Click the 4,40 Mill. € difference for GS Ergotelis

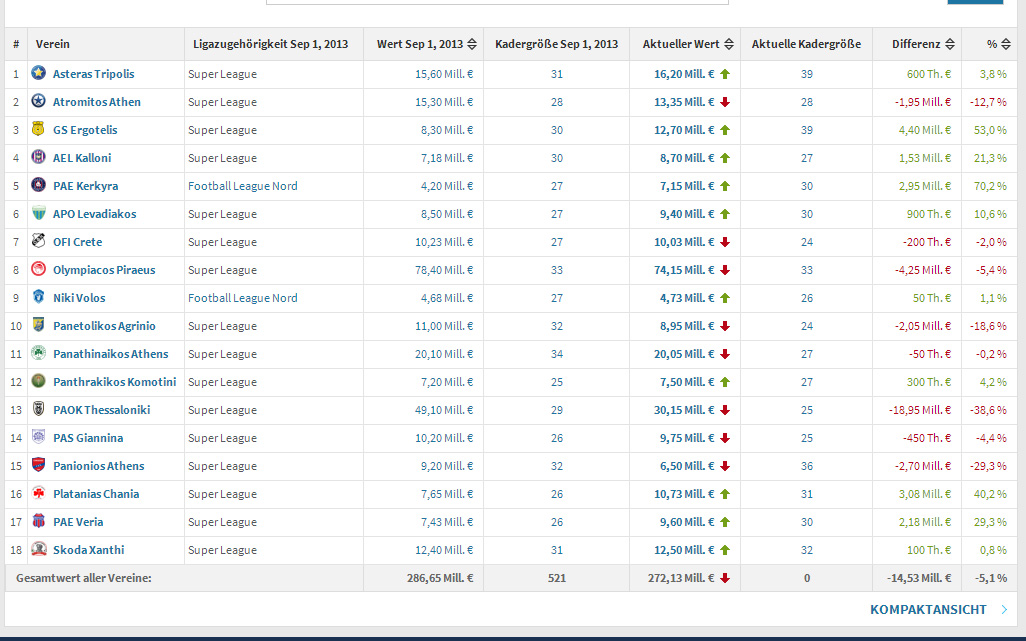pos(925,130)
